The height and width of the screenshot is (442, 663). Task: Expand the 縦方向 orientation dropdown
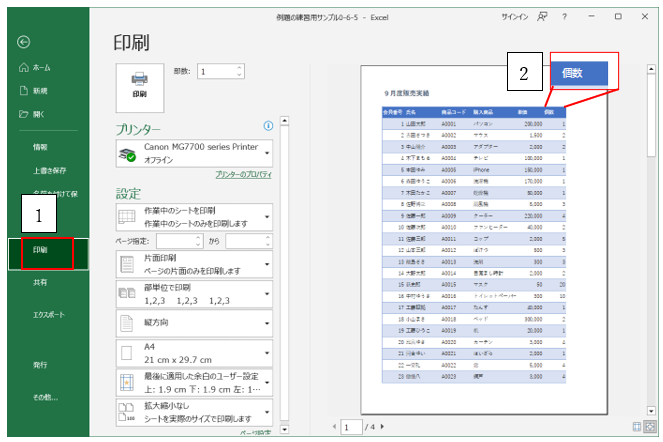[195, 324]
